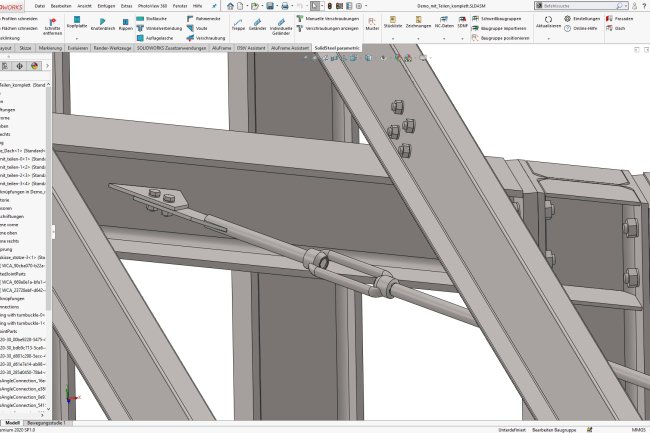Screen dimensions: 650x433
Task: Switch to SOLIDWORKS Zusatzanwendungen tab
Action: point(171,48)
